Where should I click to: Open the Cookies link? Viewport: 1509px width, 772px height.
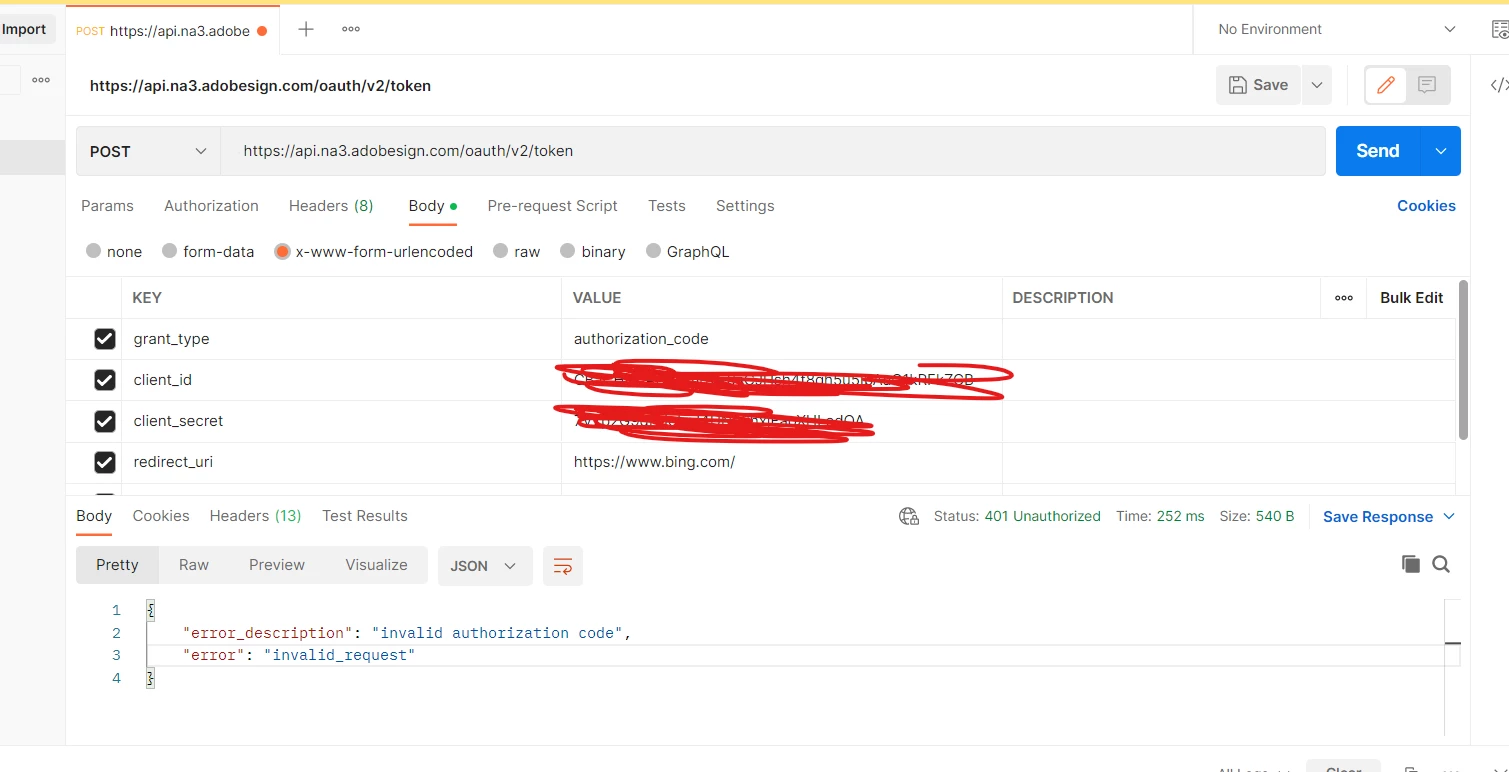click(1426, 206)
